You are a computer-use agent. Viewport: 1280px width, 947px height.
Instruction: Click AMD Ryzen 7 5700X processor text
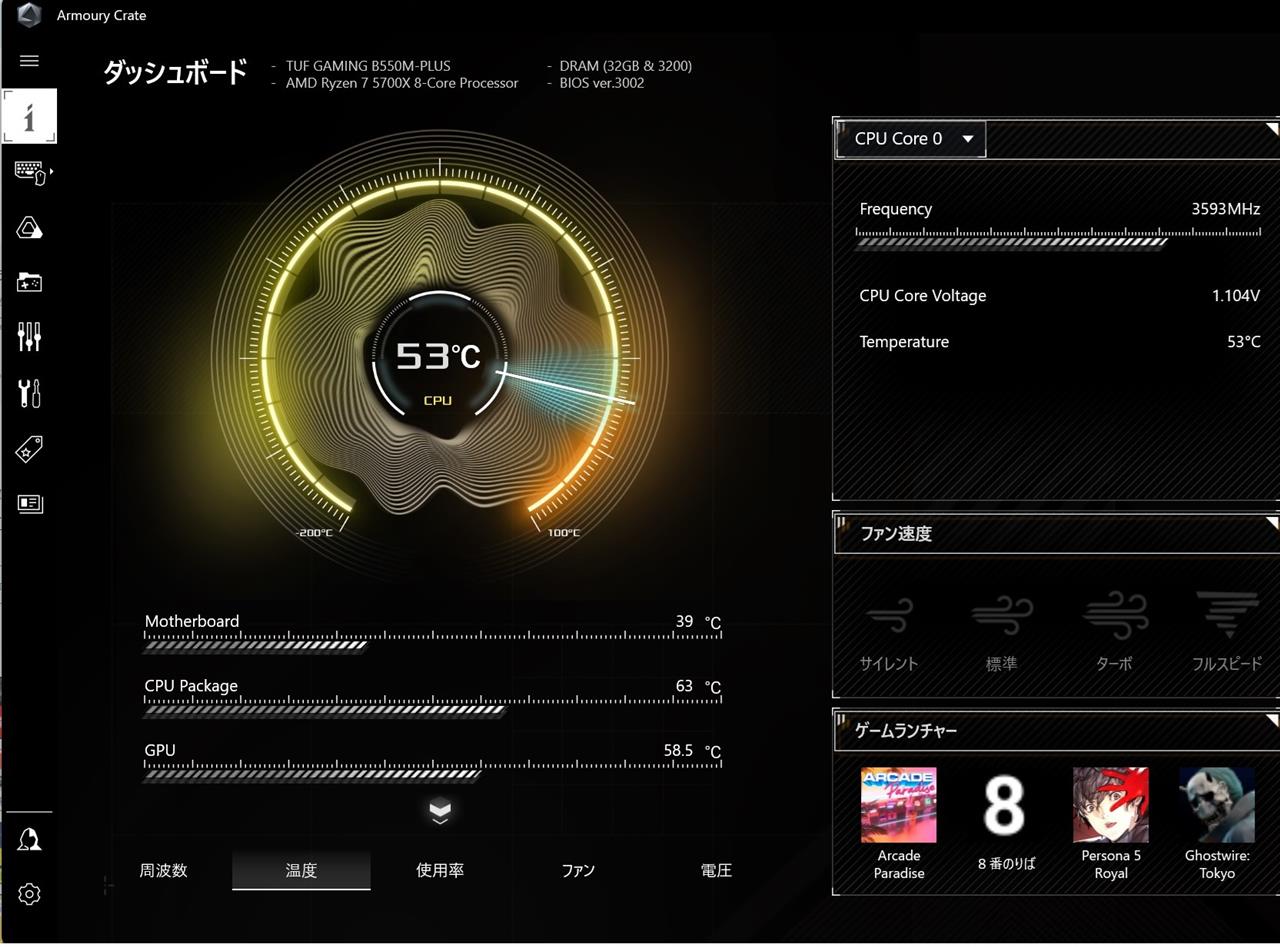402,83
